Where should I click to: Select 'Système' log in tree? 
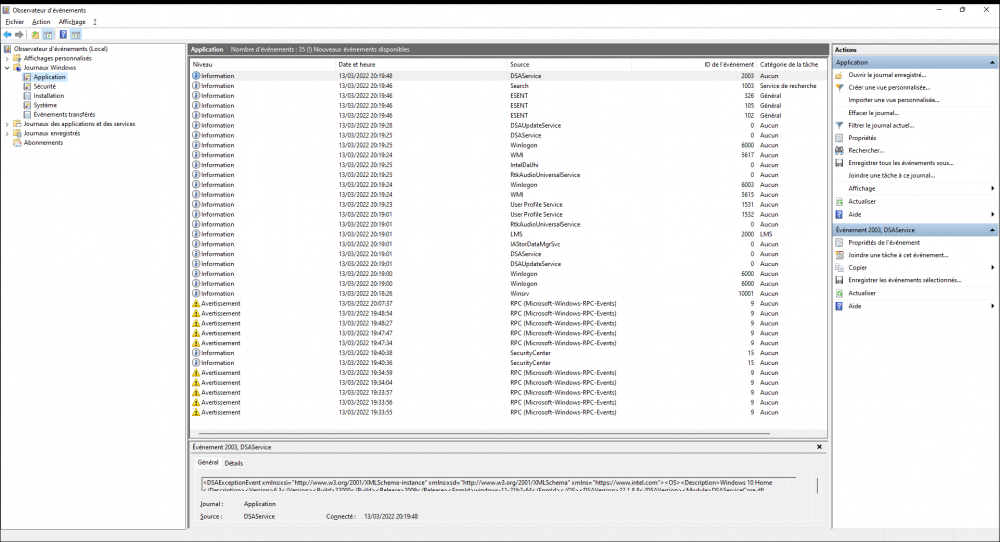click(x=45, y=105)
